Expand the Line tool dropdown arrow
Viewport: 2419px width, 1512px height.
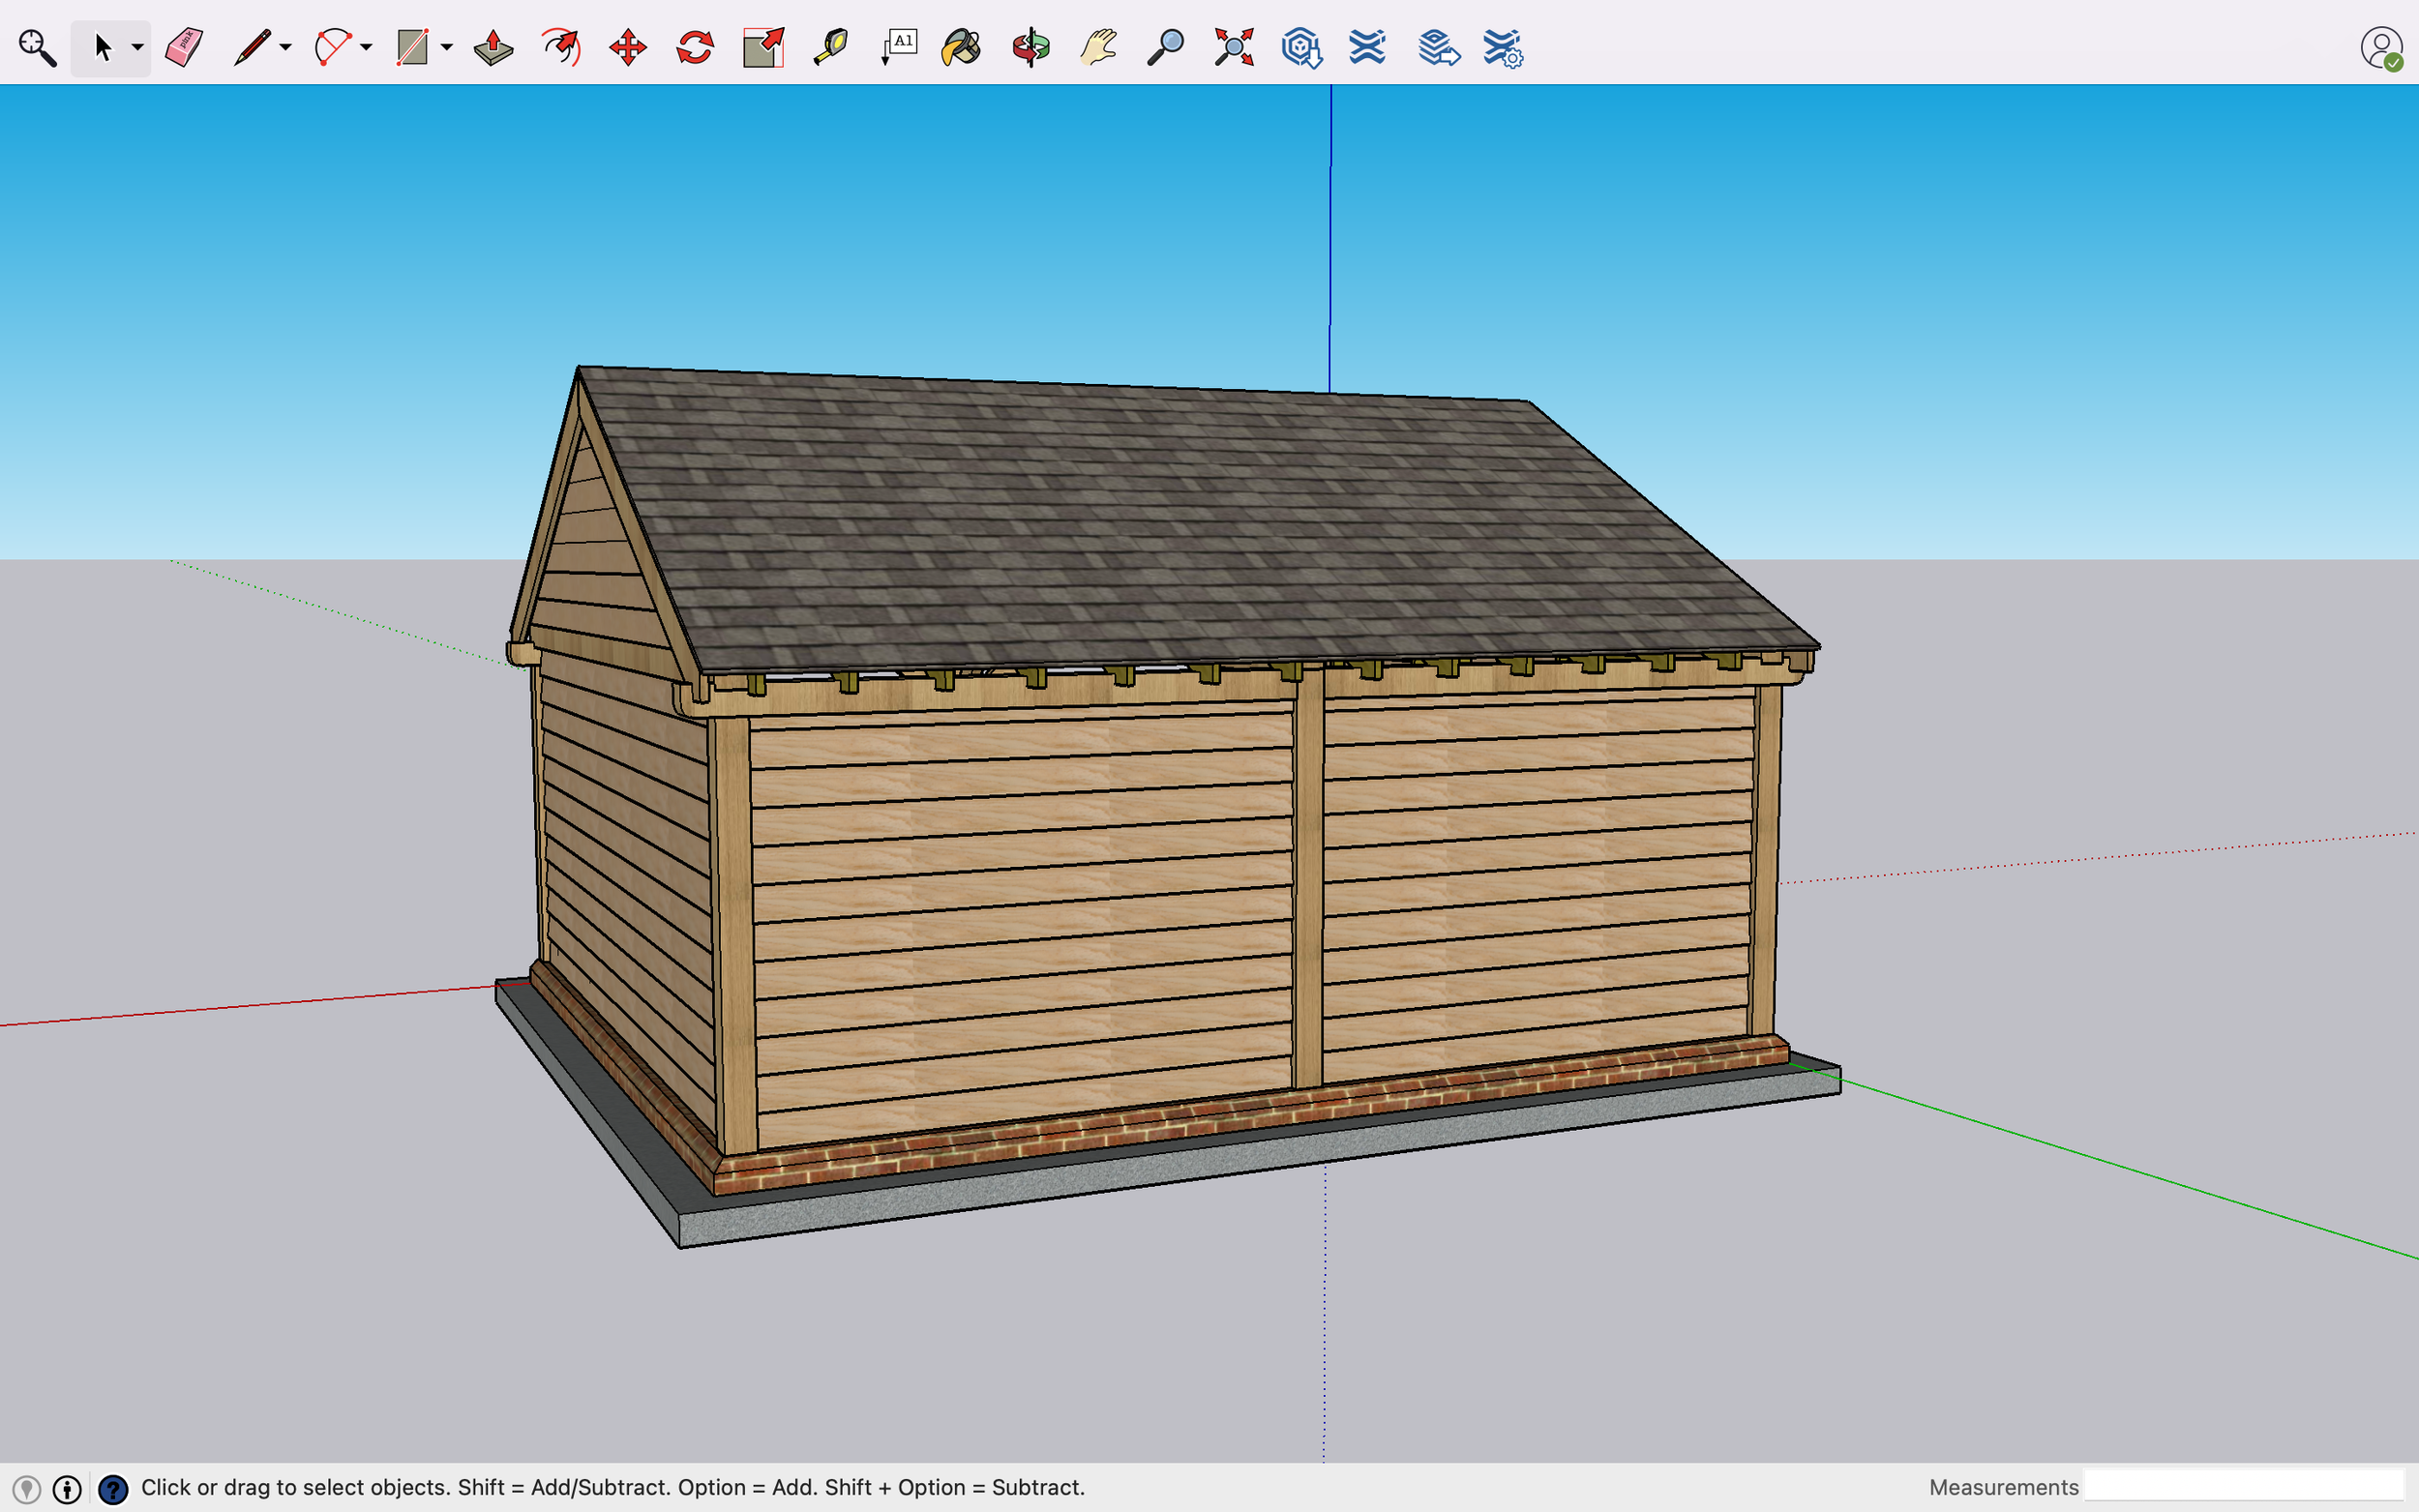[286, 47]
